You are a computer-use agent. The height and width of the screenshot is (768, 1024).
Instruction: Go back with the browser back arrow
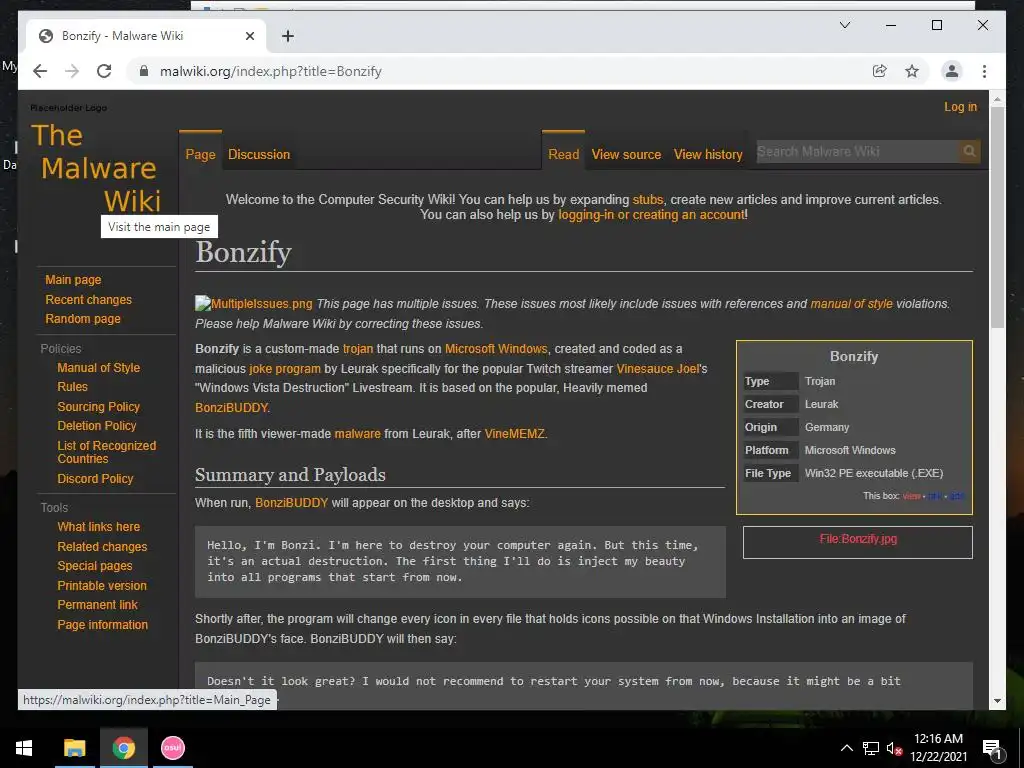40,71
